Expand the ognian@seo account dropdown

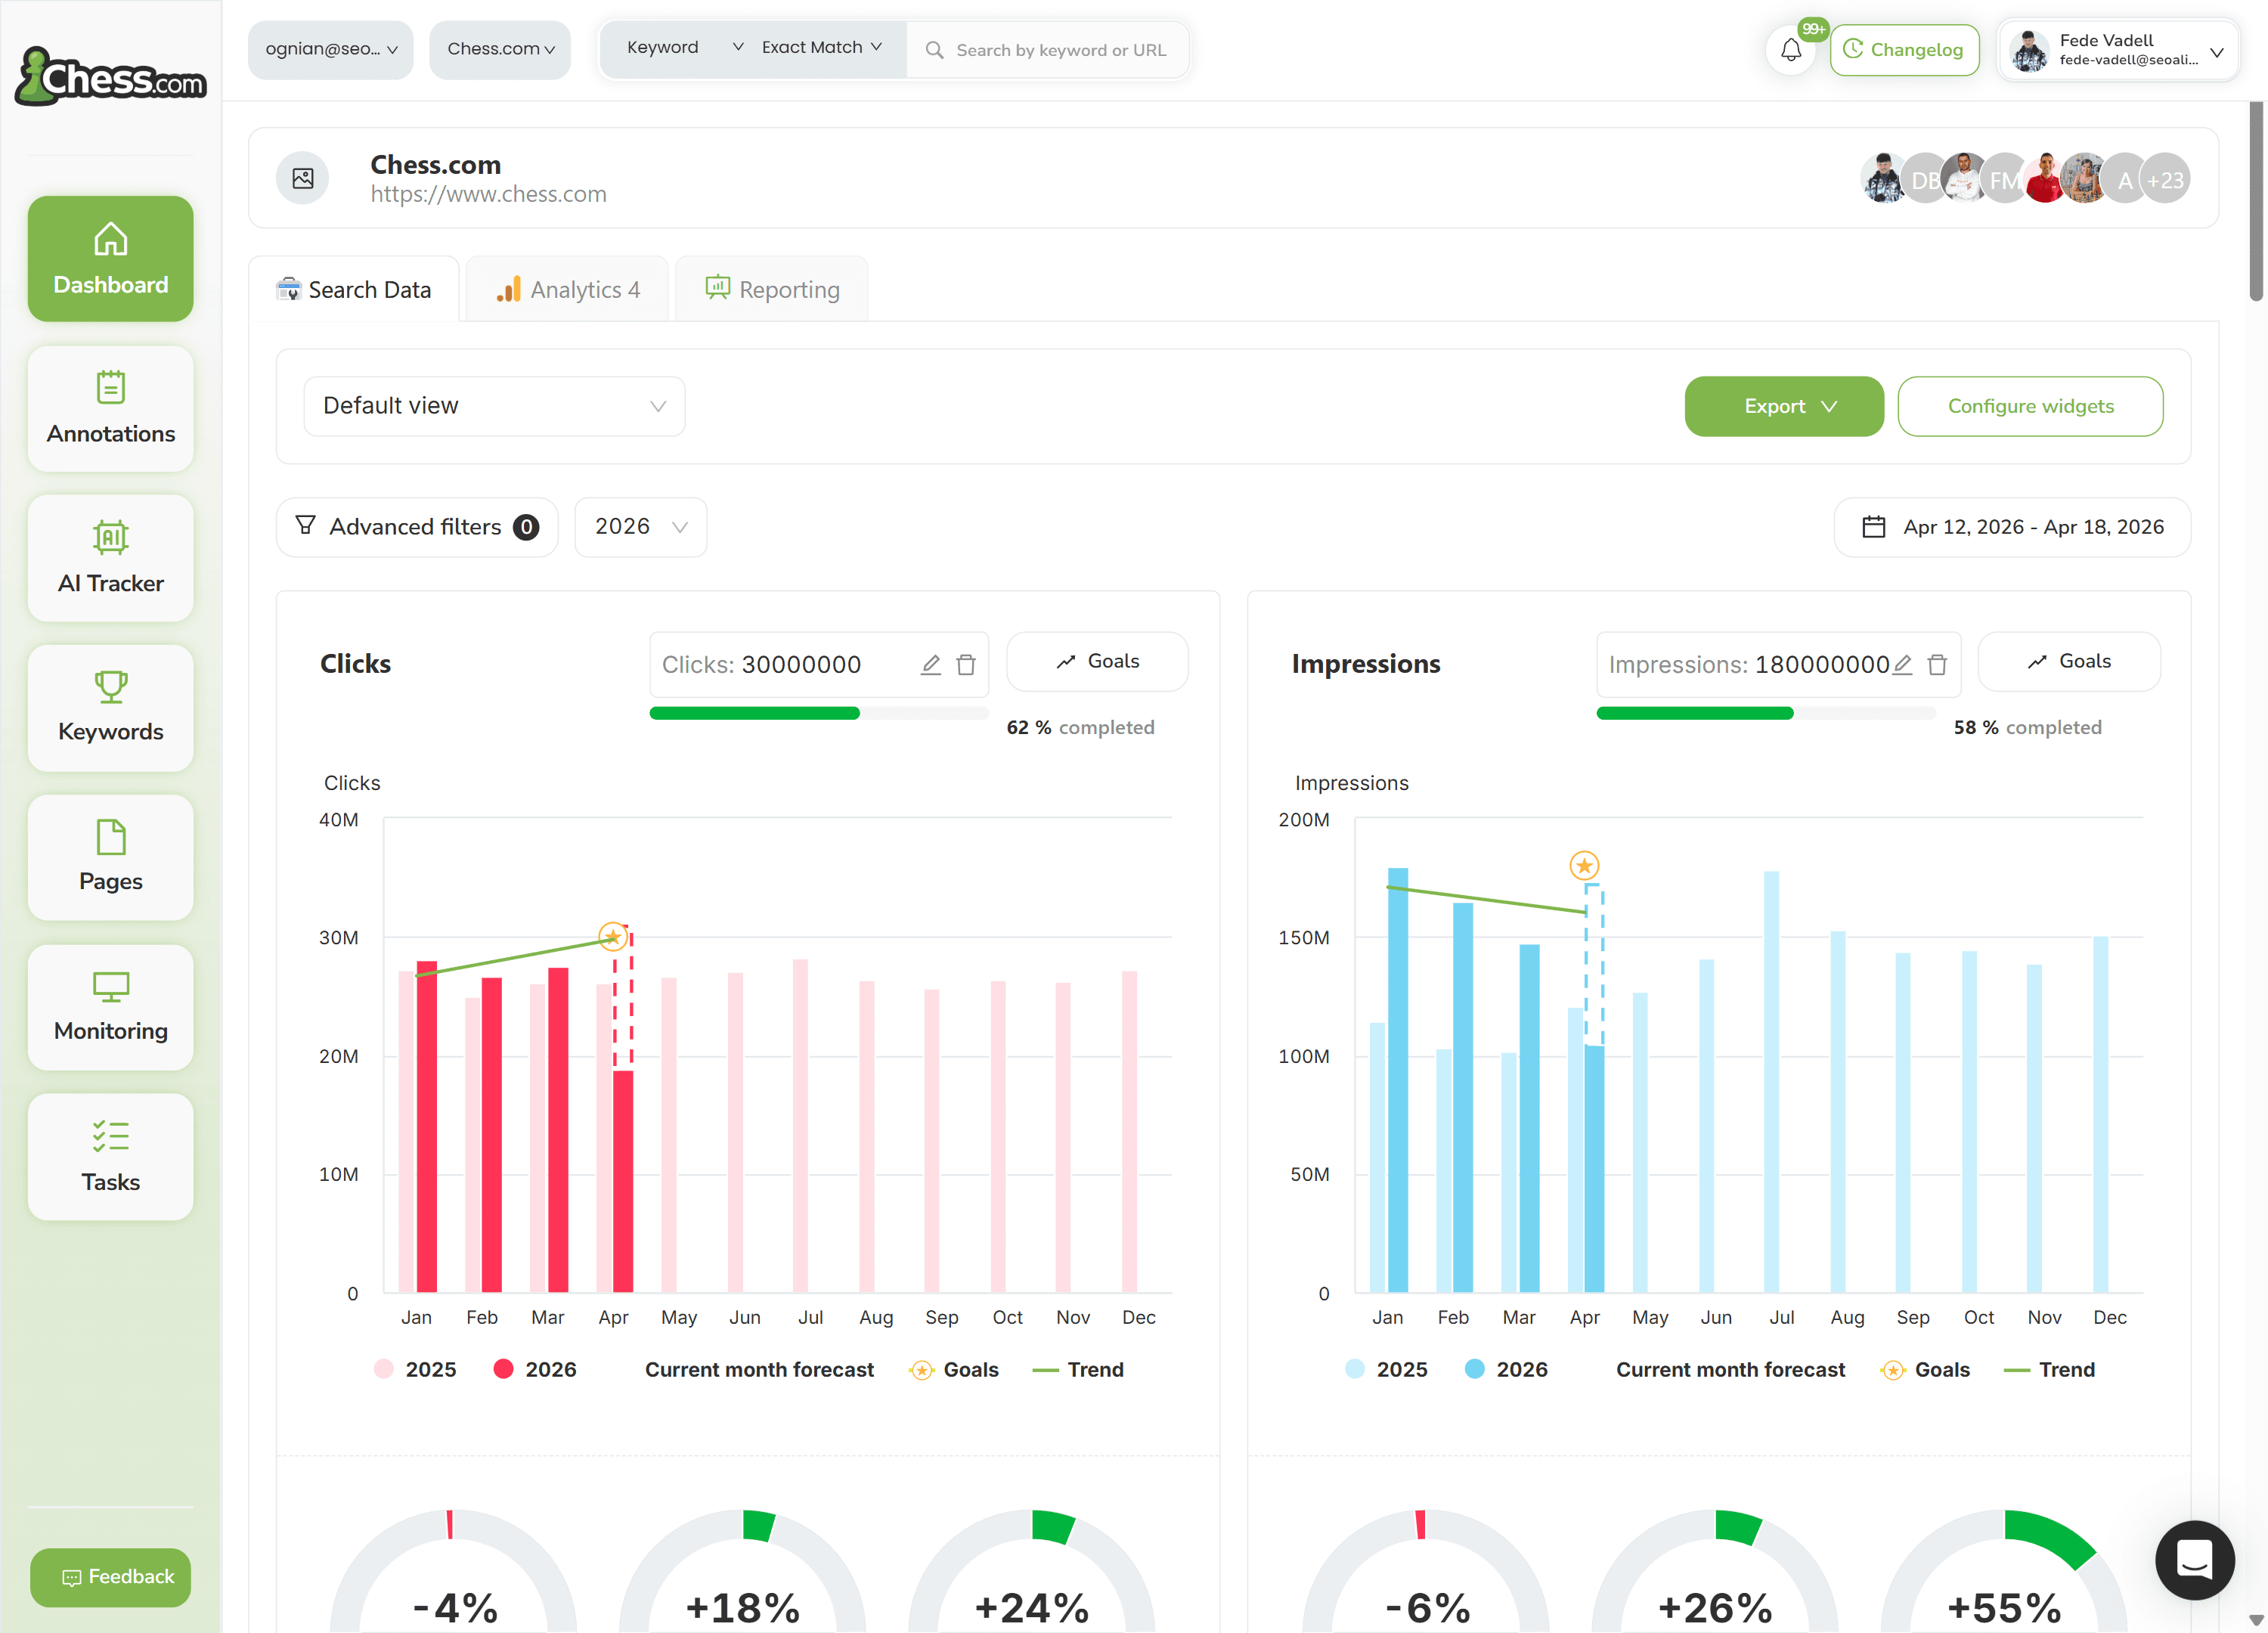pyautogui.click(x=331, y=50)
